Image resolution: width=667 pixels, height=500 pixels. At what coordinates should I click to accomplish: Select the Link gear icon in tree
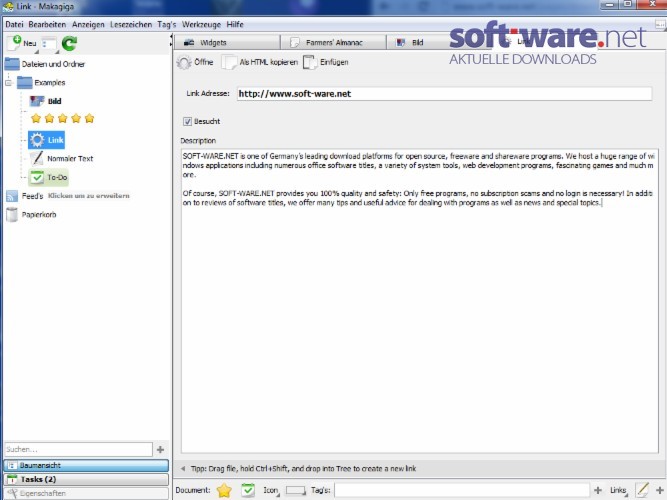pos(37,140)
